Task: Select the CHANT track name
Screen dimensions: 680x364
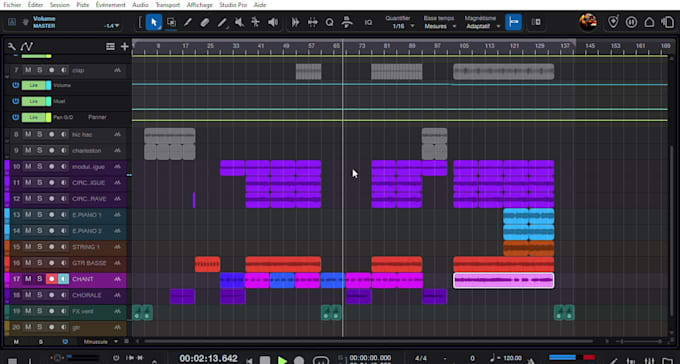Action: click(82, 279)
